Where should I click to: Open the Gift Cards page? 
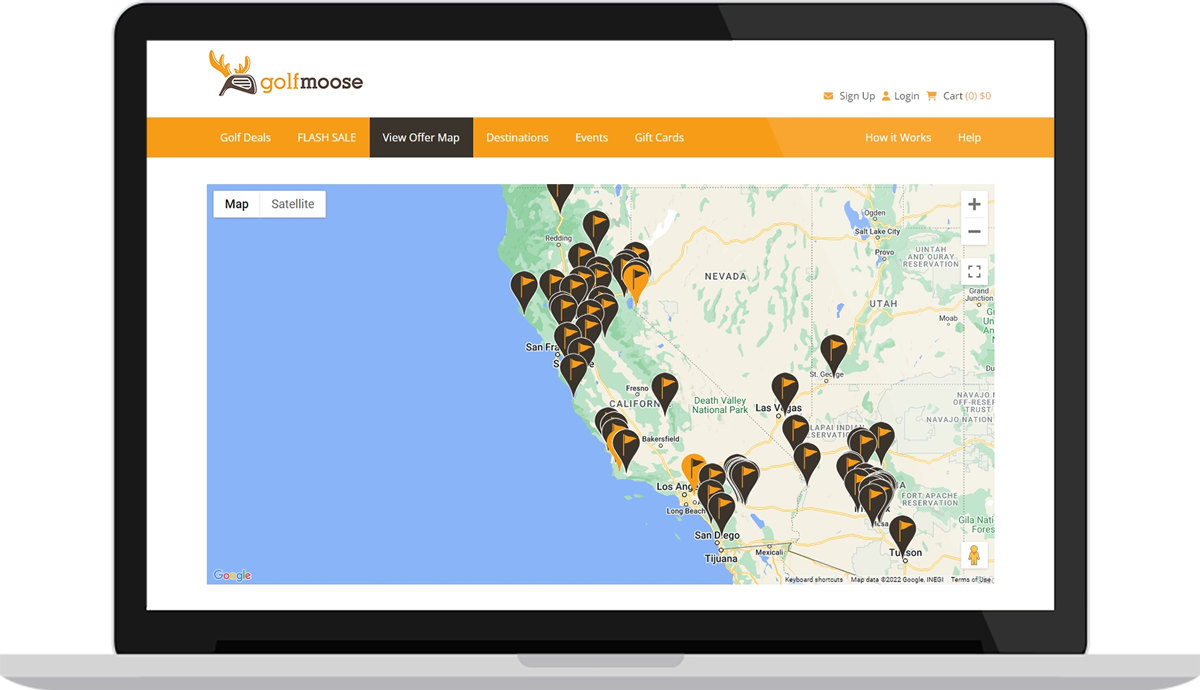click(x=659, y=138)
